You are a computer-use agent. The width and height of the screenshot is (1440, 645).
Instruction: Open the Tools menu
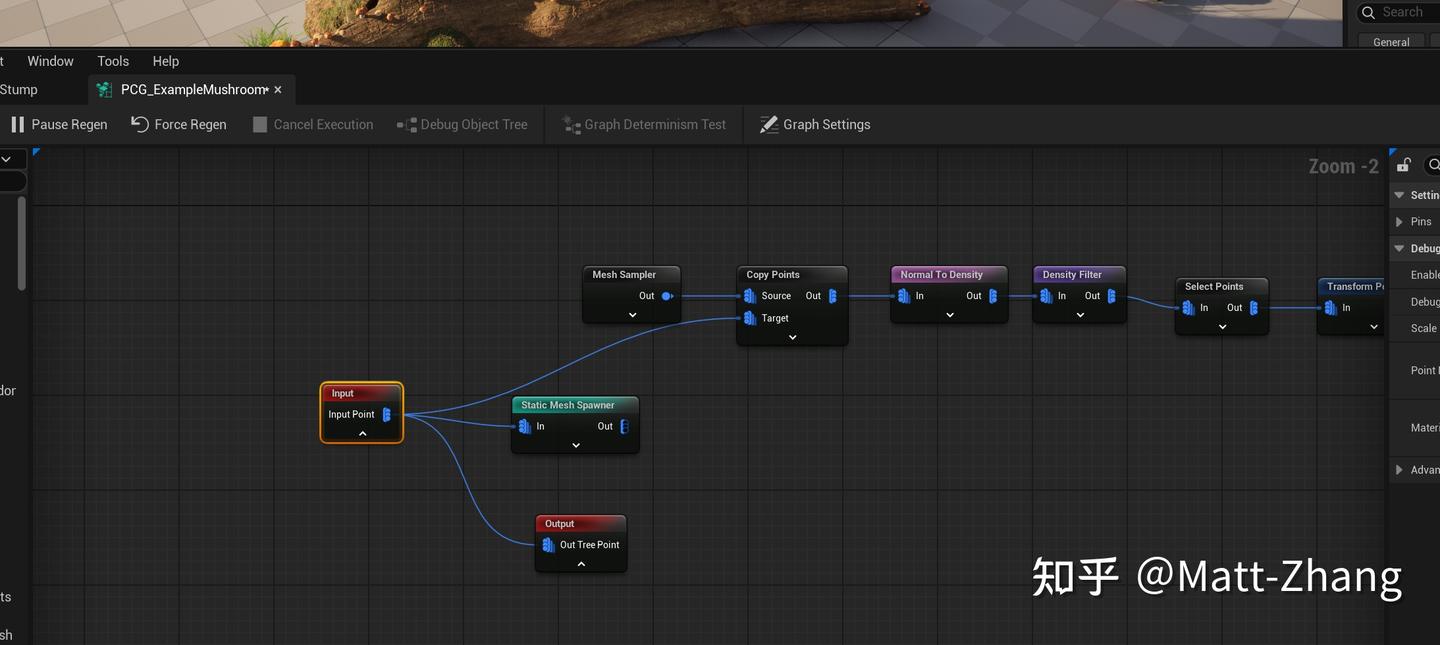click(113, 61)
